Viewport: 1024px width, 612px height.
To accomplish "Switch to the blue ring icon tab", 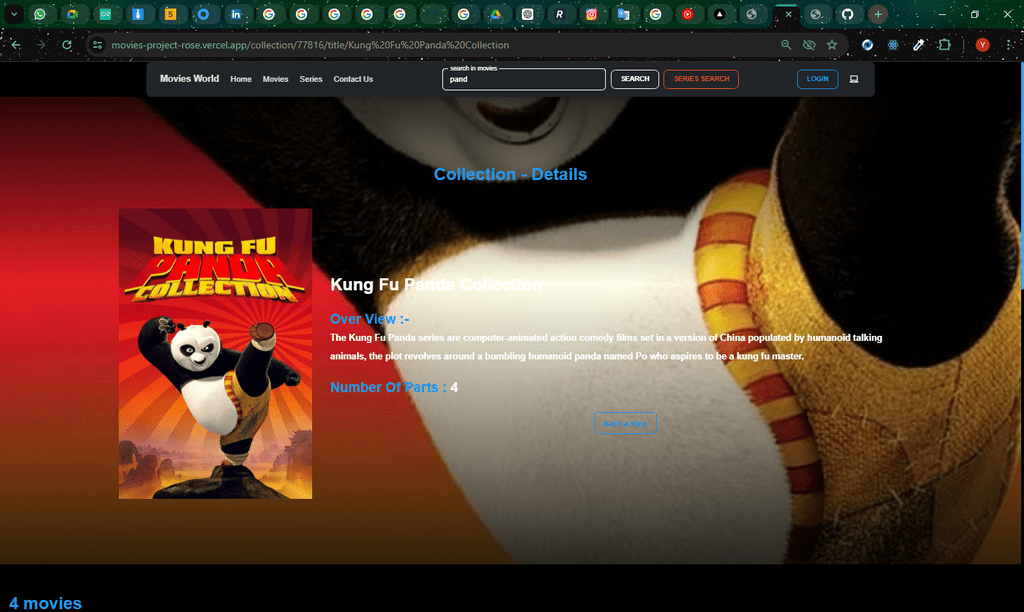I will tap(203, 14).
